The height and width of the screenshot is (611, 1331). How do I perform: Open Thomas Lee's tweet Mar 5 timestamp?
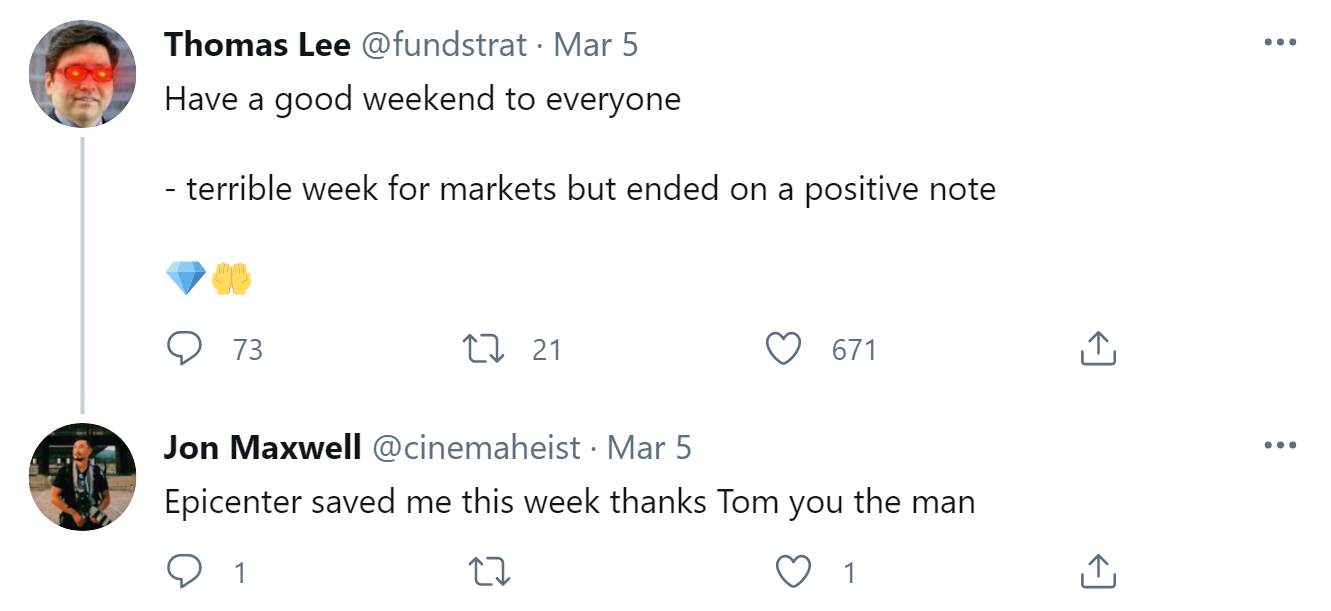596,44
